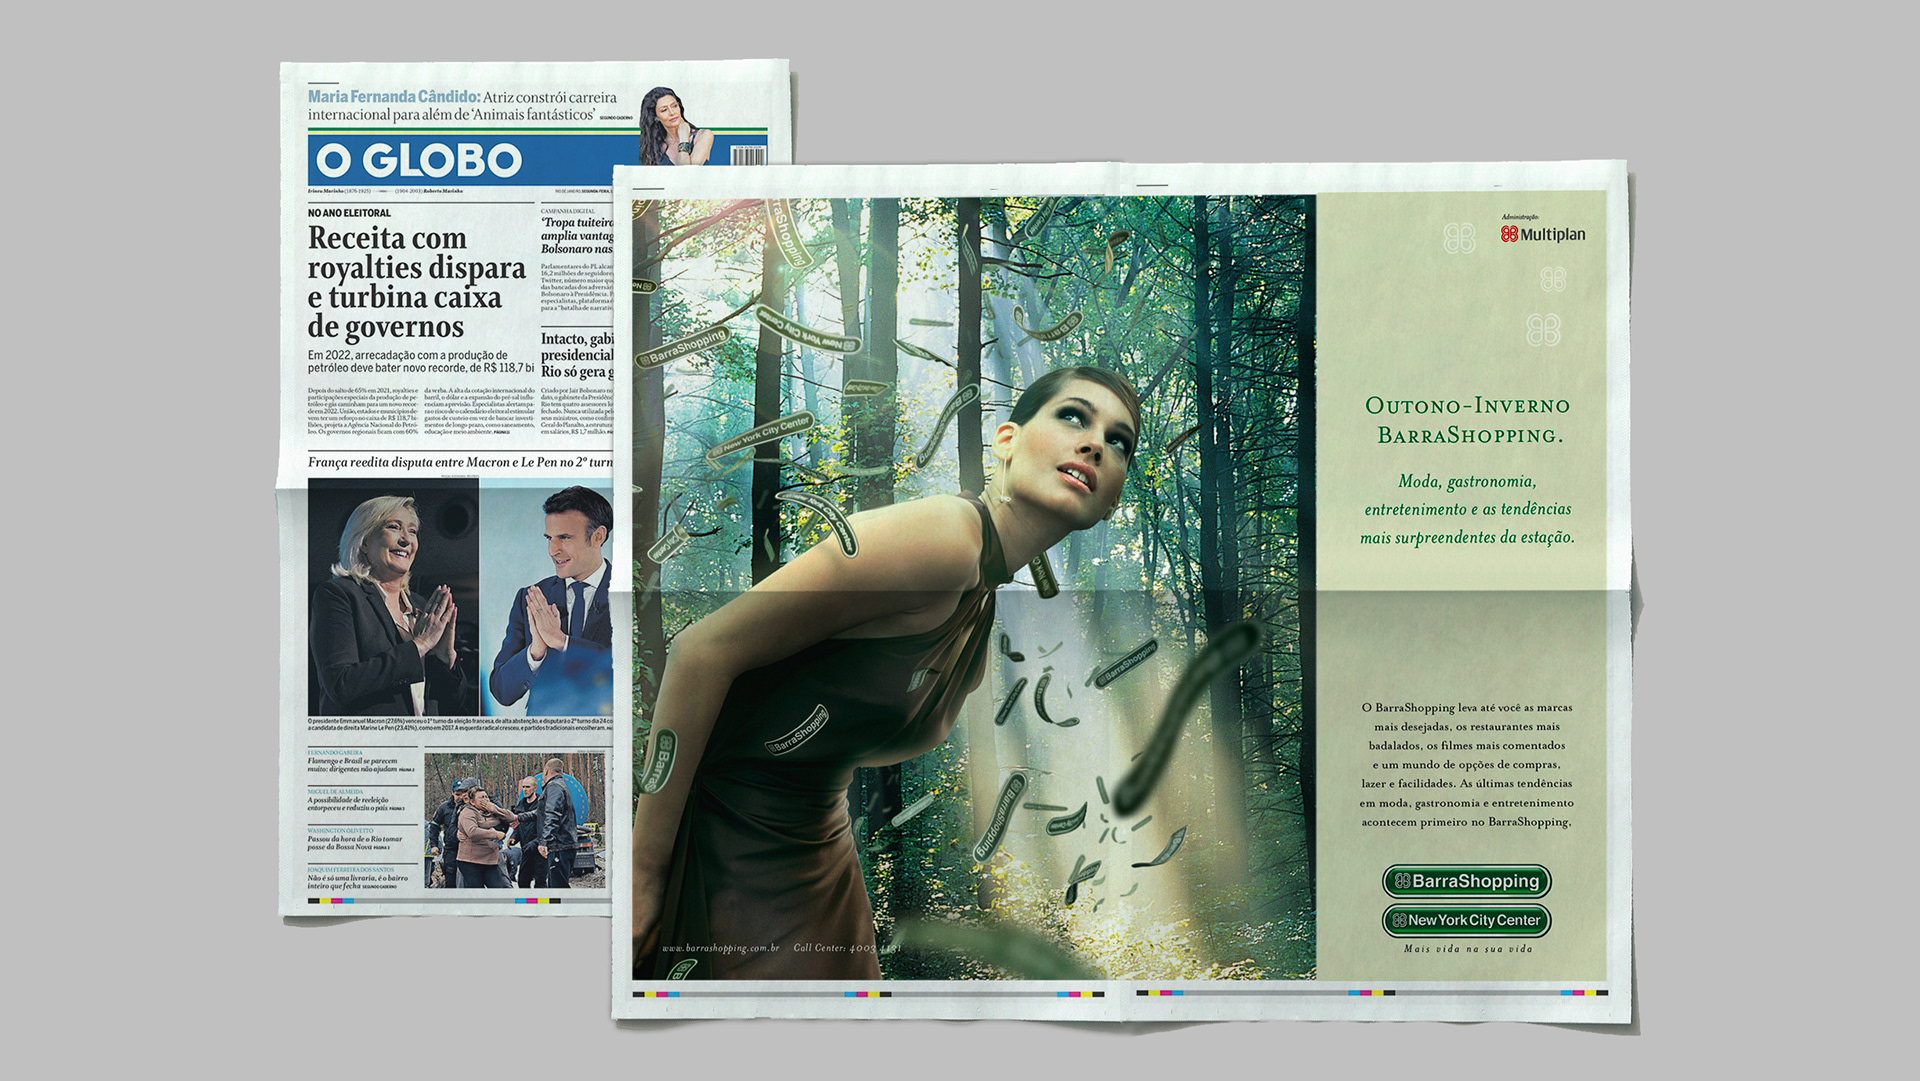This screenshot has width=1920, height=1081.
Task: Click the 'Passou da hora de o Rio tomar' teaser
Action: (355, 843)
